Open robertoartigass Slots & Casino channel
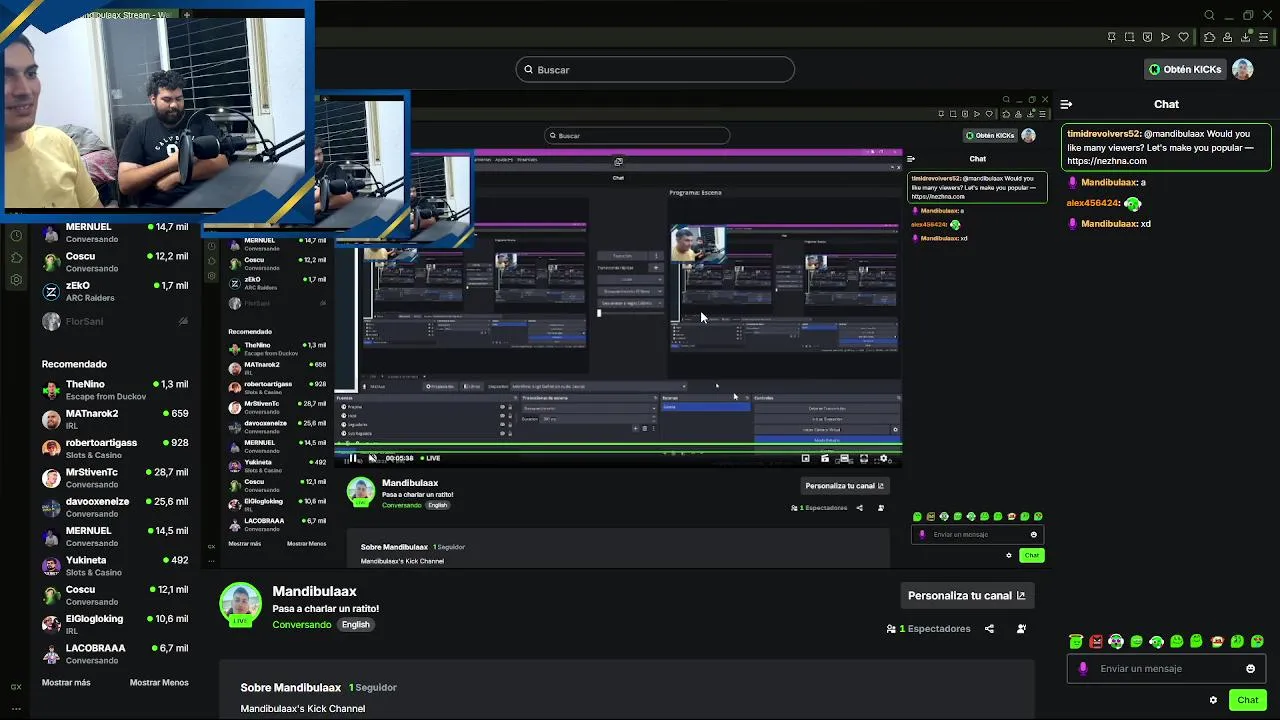 115,448
